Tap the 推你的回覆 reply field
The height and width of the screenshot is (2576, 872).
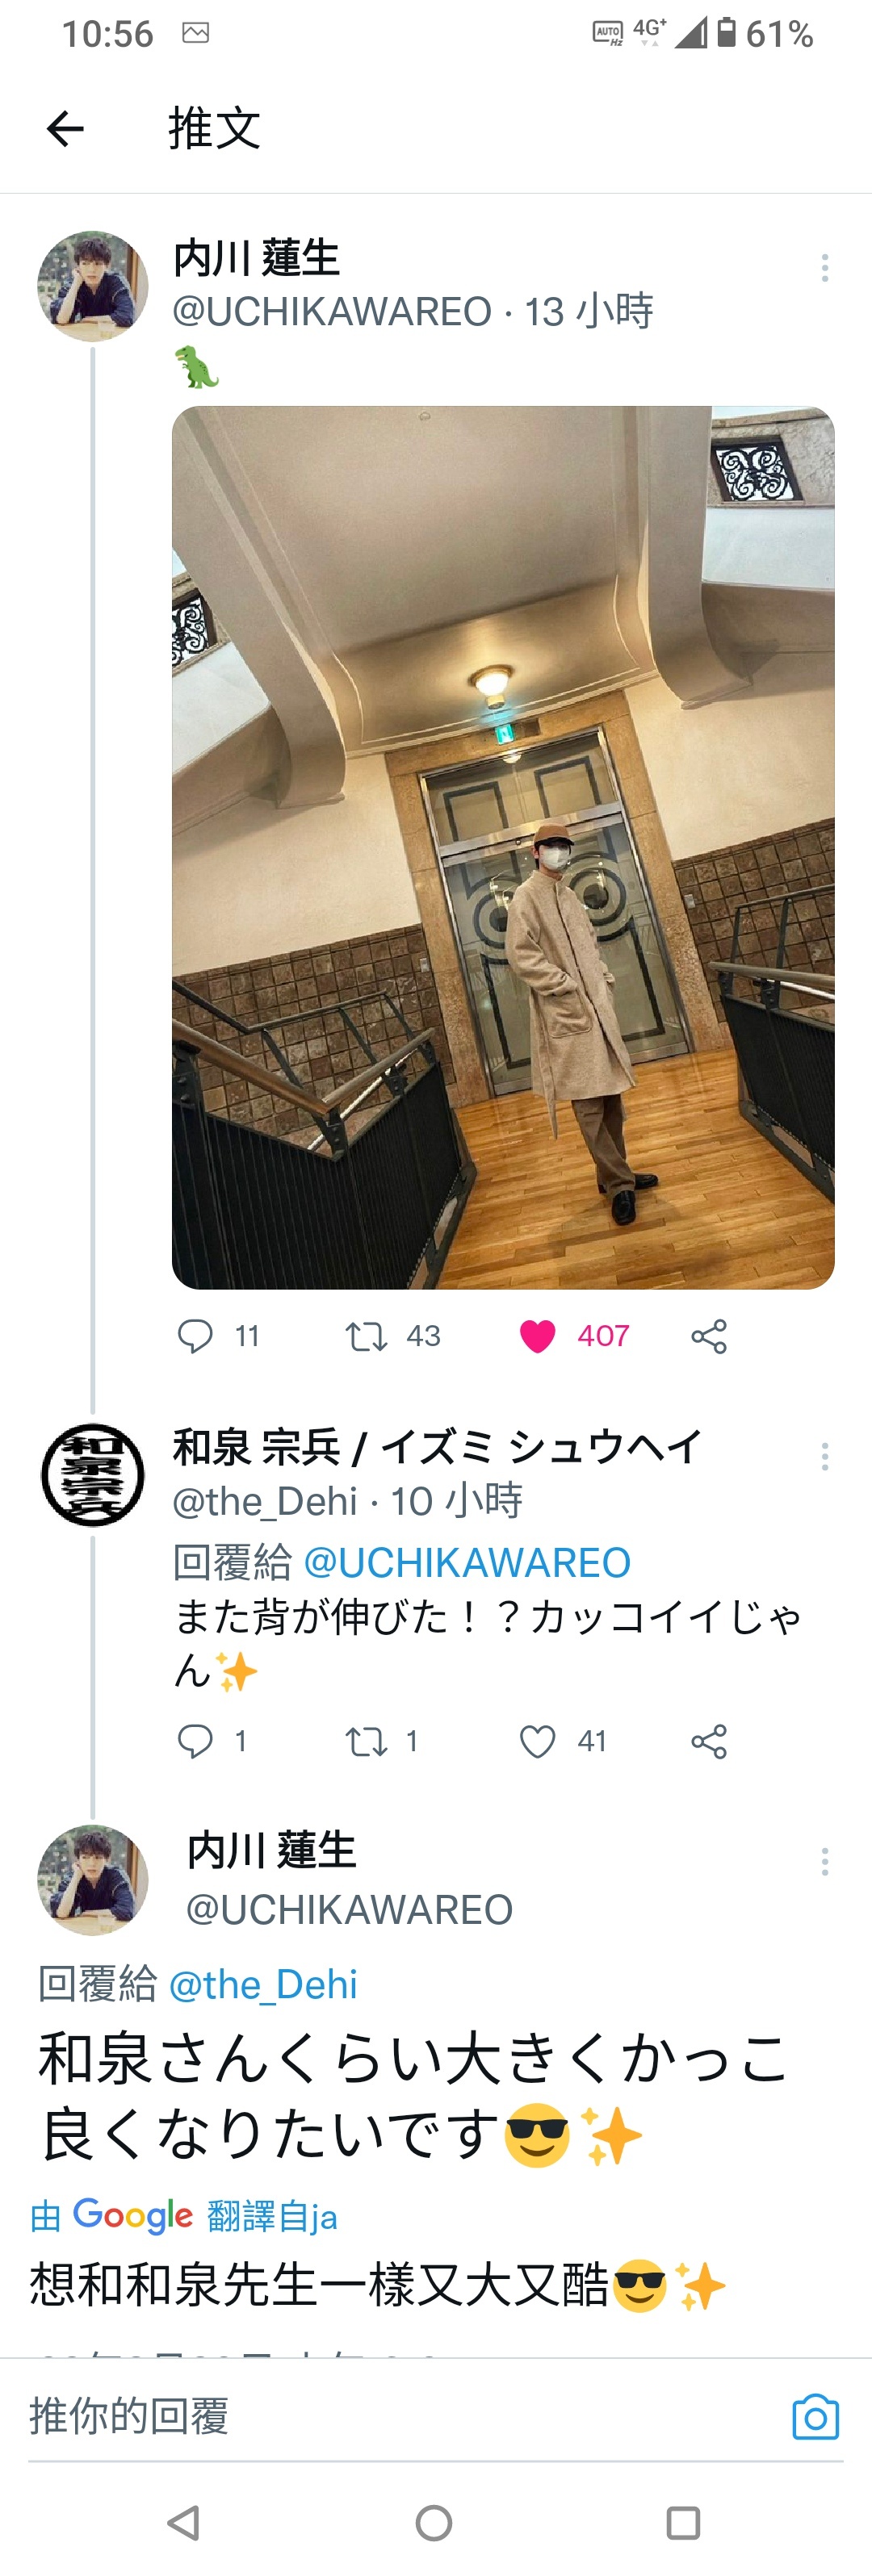click(400, 2416)
